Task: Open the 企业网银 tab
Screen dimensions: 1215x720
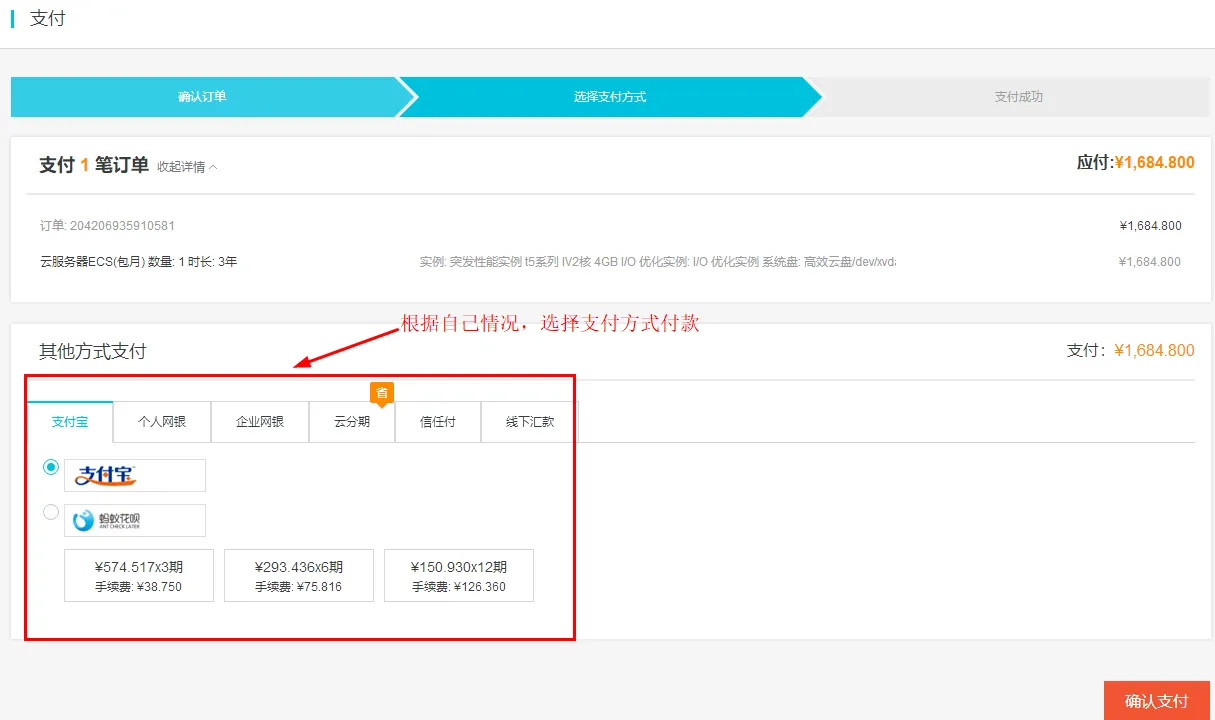Action: point(260,422)
